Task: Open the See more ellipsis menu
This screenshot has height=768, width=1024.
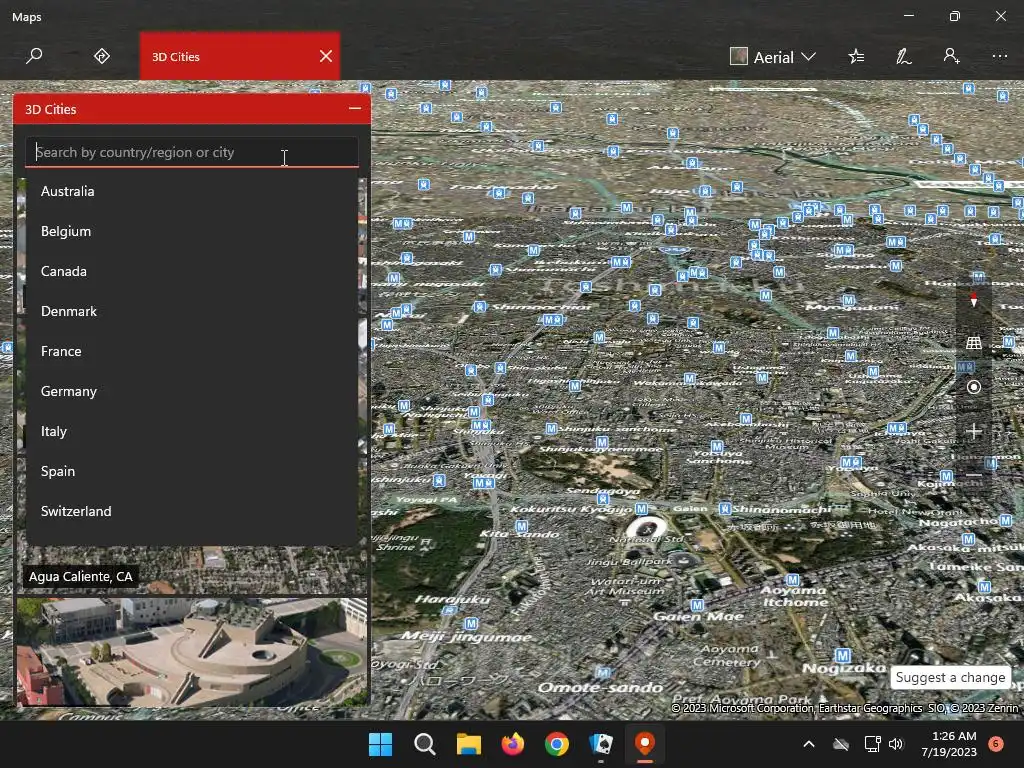Action: pos(1000,56)
